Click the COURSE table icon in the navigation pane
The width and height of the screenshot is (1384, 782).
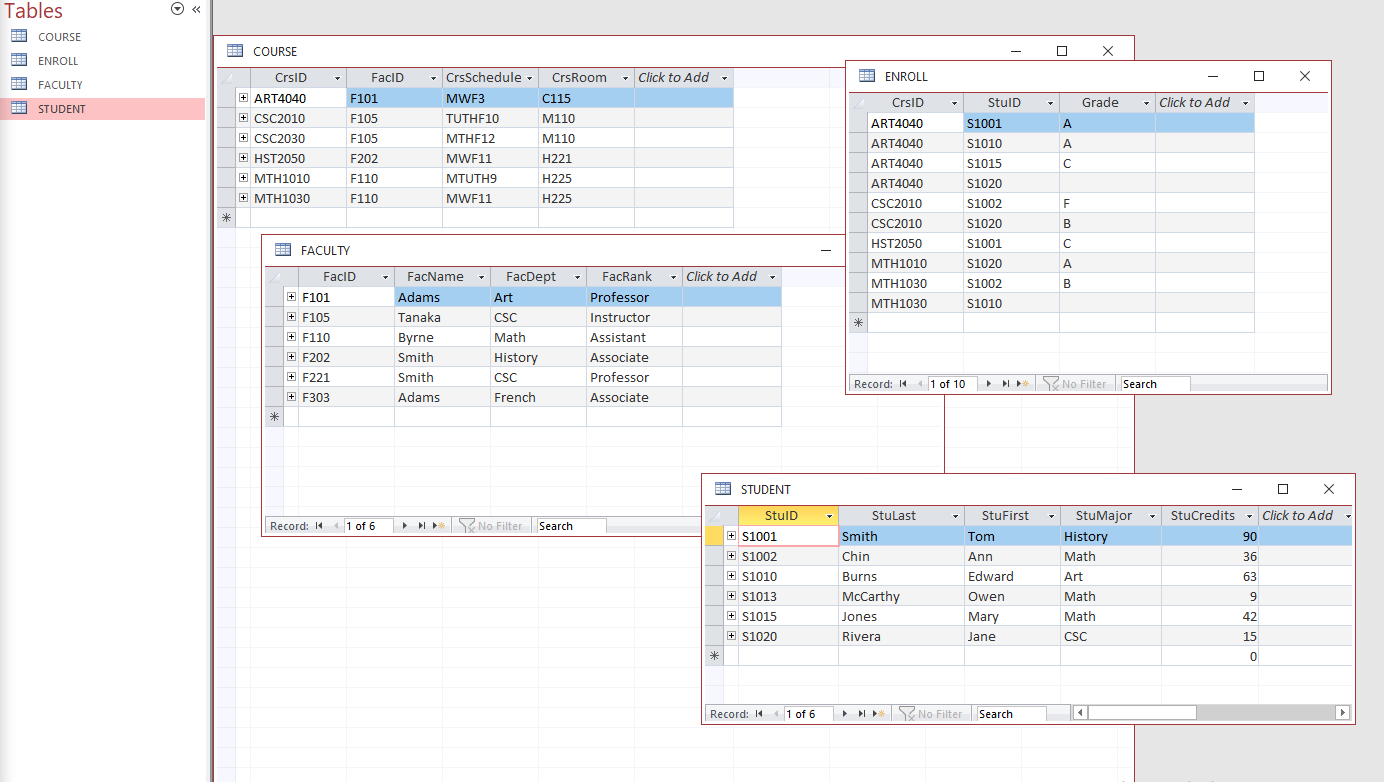tap(20, 36)
